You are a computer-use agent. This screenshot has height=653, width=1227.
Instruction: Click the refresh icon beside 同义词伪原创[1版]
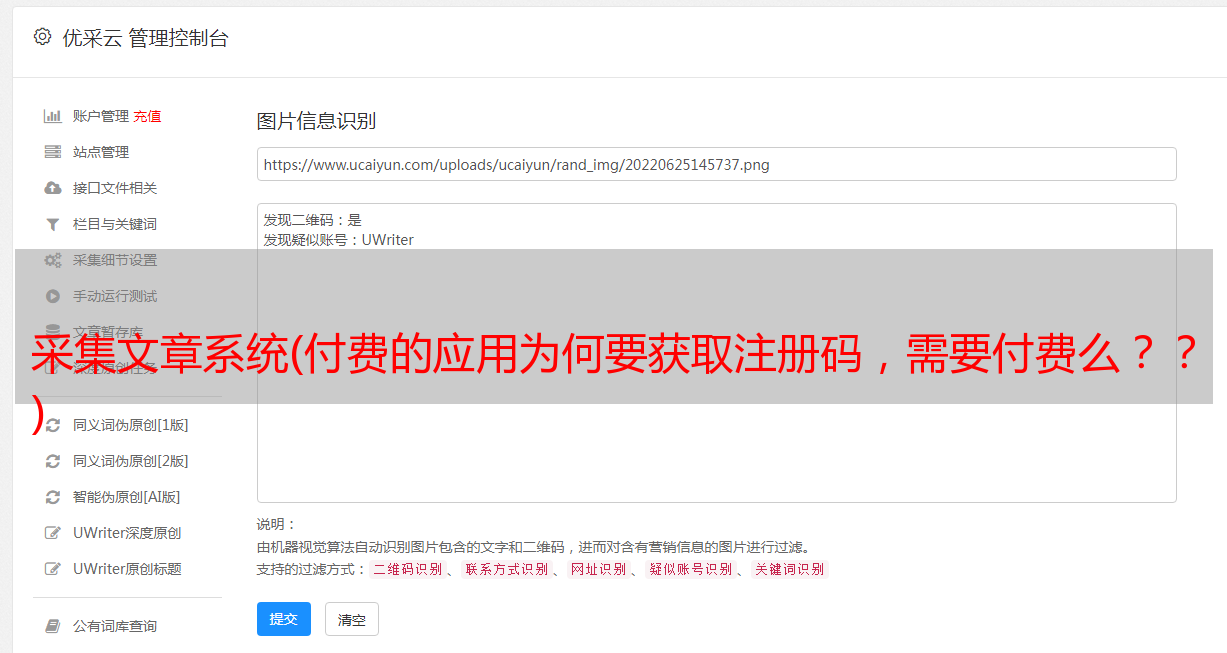[53, 425]
